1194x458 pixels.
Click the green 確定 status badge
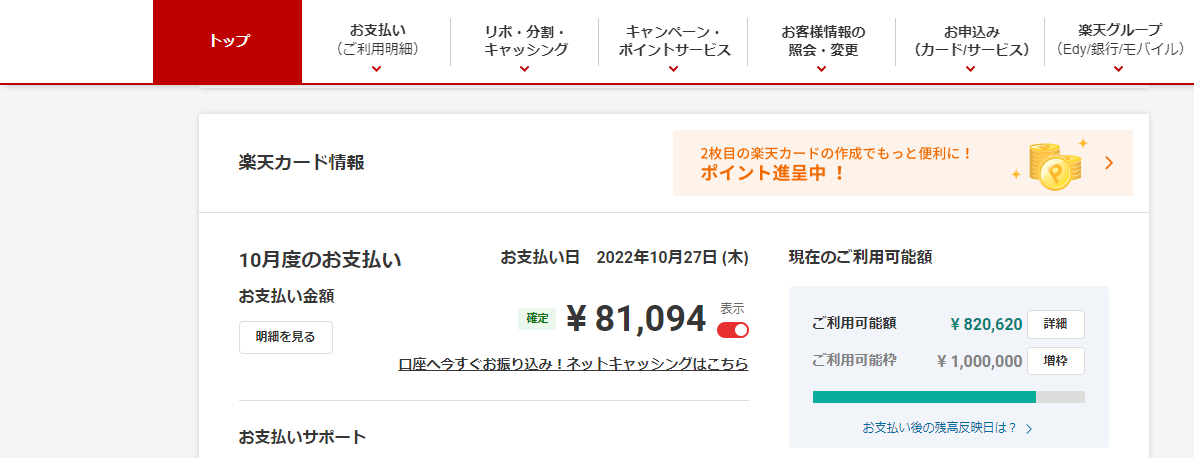(537, 318)
